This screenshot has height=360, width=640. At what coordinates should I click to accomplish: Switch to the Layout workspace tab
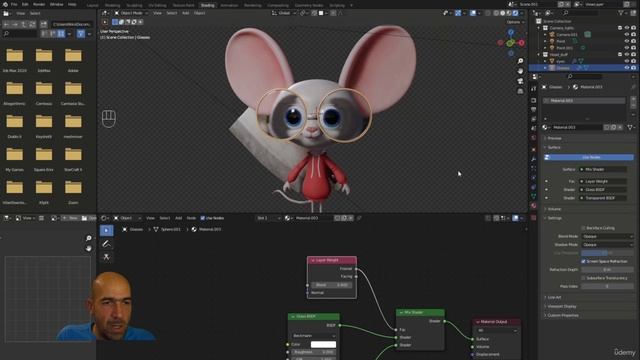coord(93,5)
